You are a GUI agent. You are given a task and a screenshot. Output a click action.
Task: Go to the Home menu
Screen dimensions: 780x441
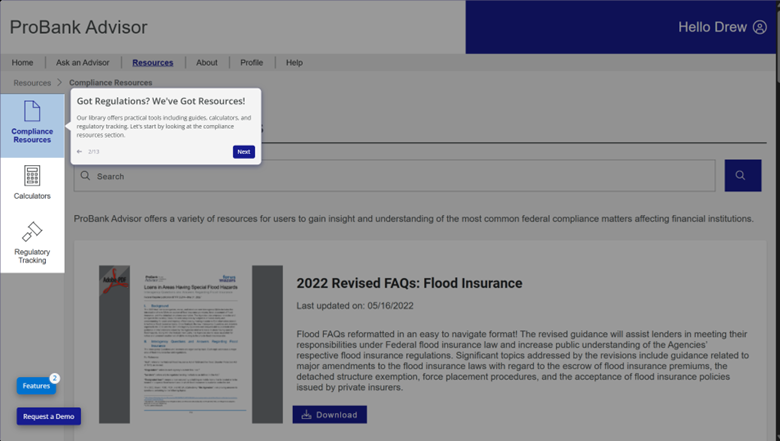[x=22, y=63]
